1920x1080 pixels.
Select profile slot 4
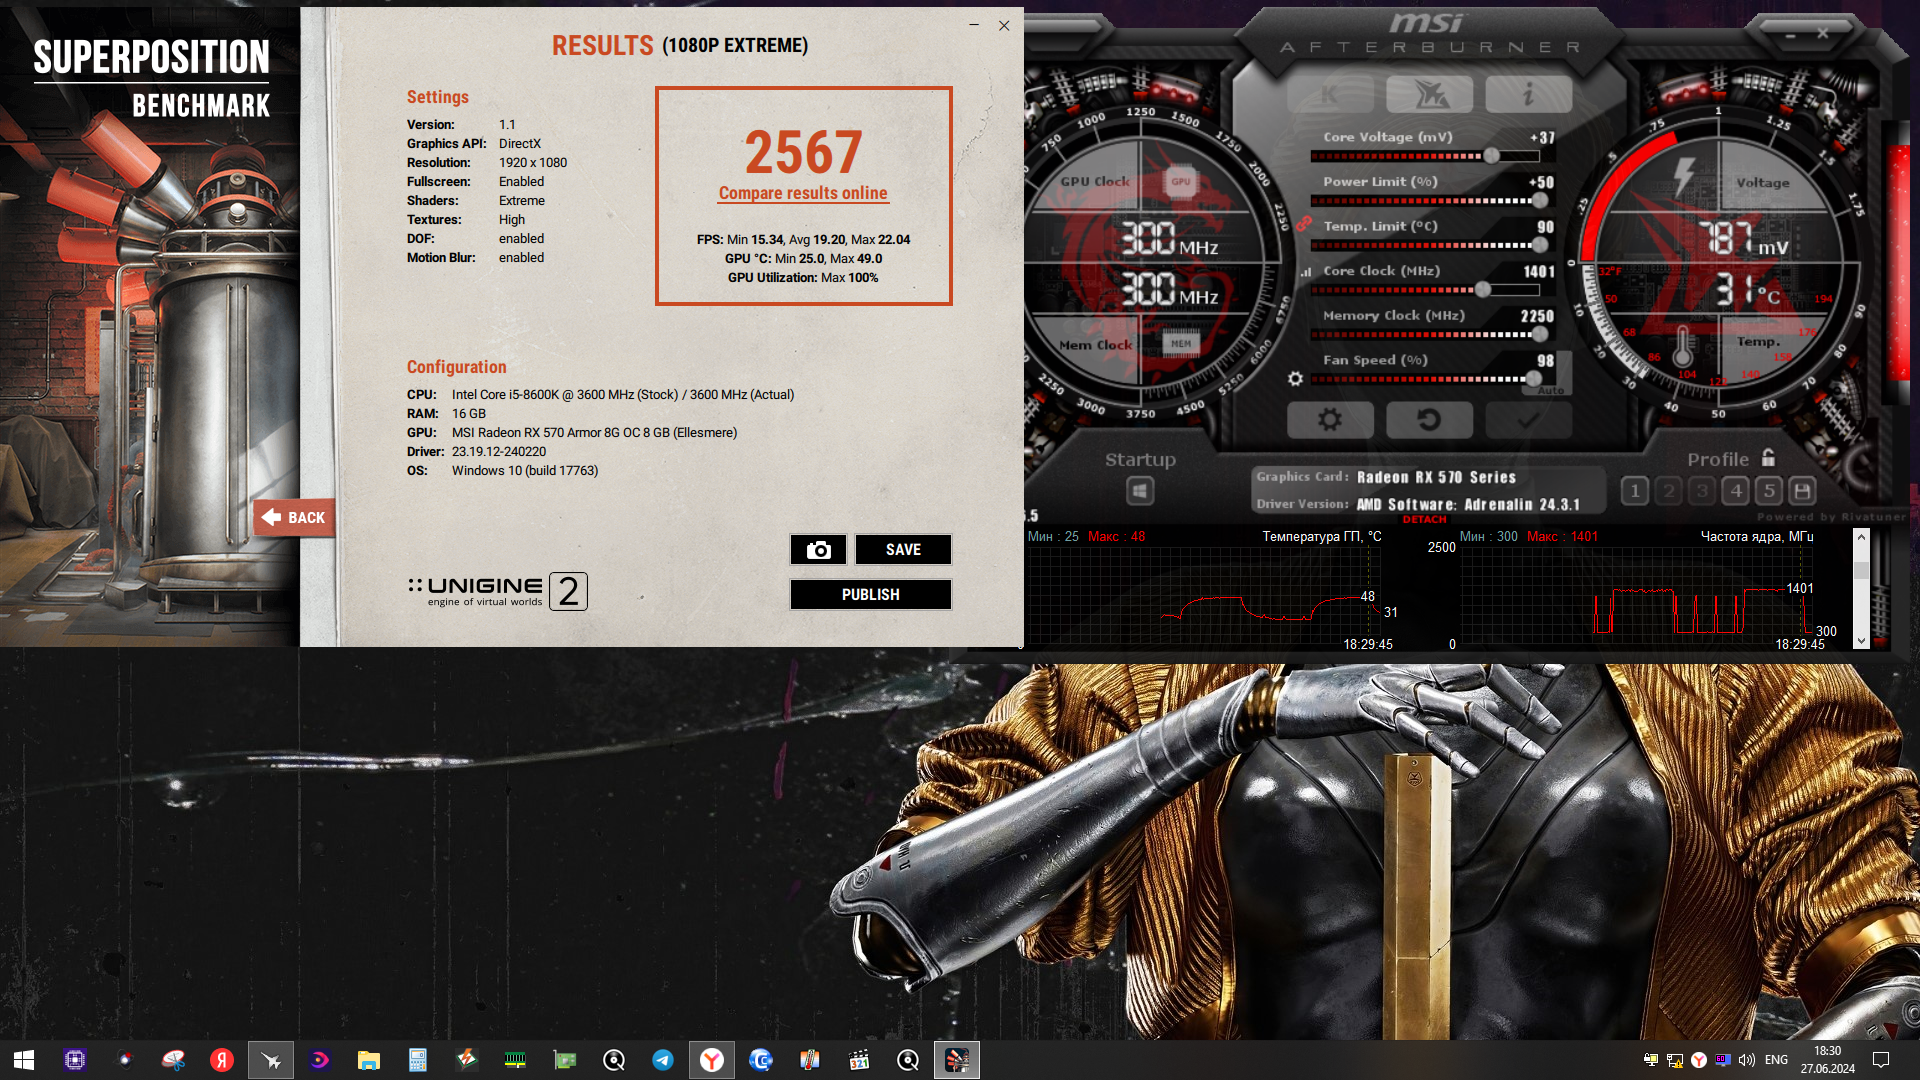click(1736, 491)
